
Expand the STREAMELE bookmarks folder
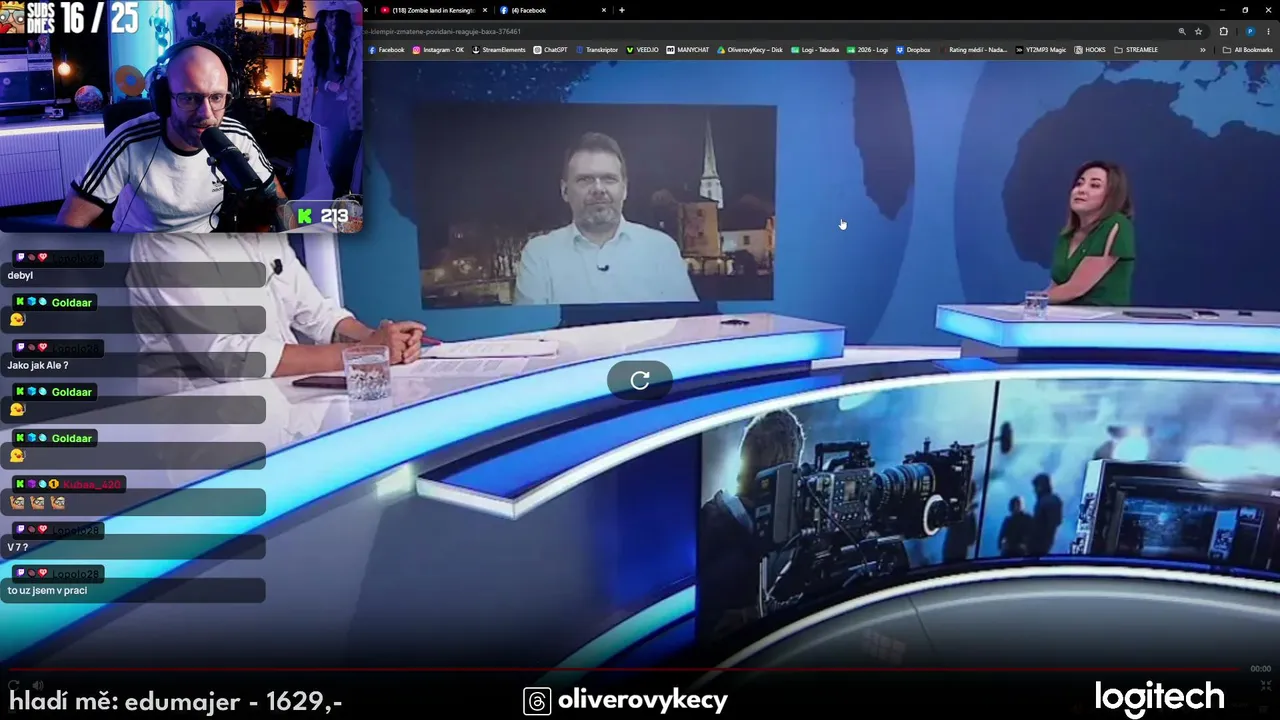pyautogui.click(x=1136, y=50)
